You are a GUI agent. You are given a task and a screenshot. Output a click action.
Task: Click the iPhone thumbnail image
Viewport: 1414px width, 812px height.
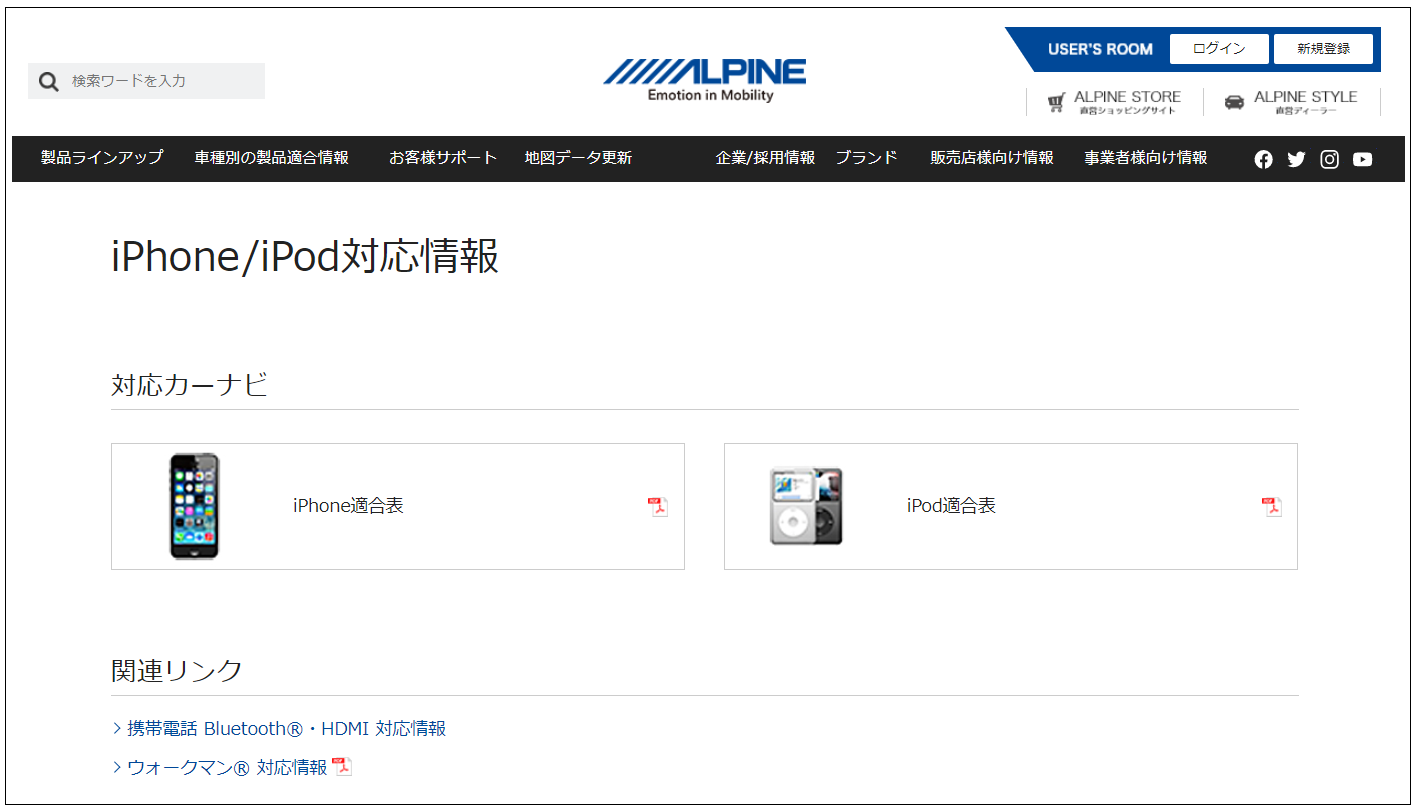coord(194,506)
